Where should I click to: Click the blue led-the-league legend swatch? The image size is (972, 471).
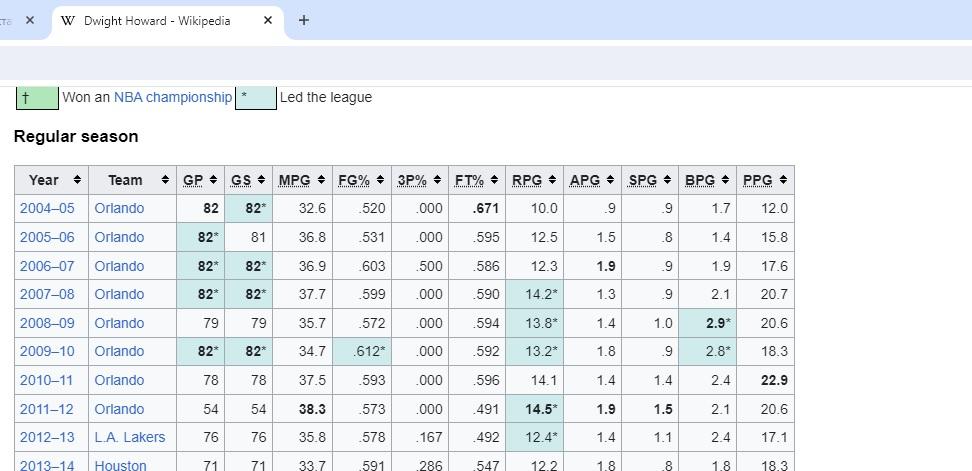256,98
